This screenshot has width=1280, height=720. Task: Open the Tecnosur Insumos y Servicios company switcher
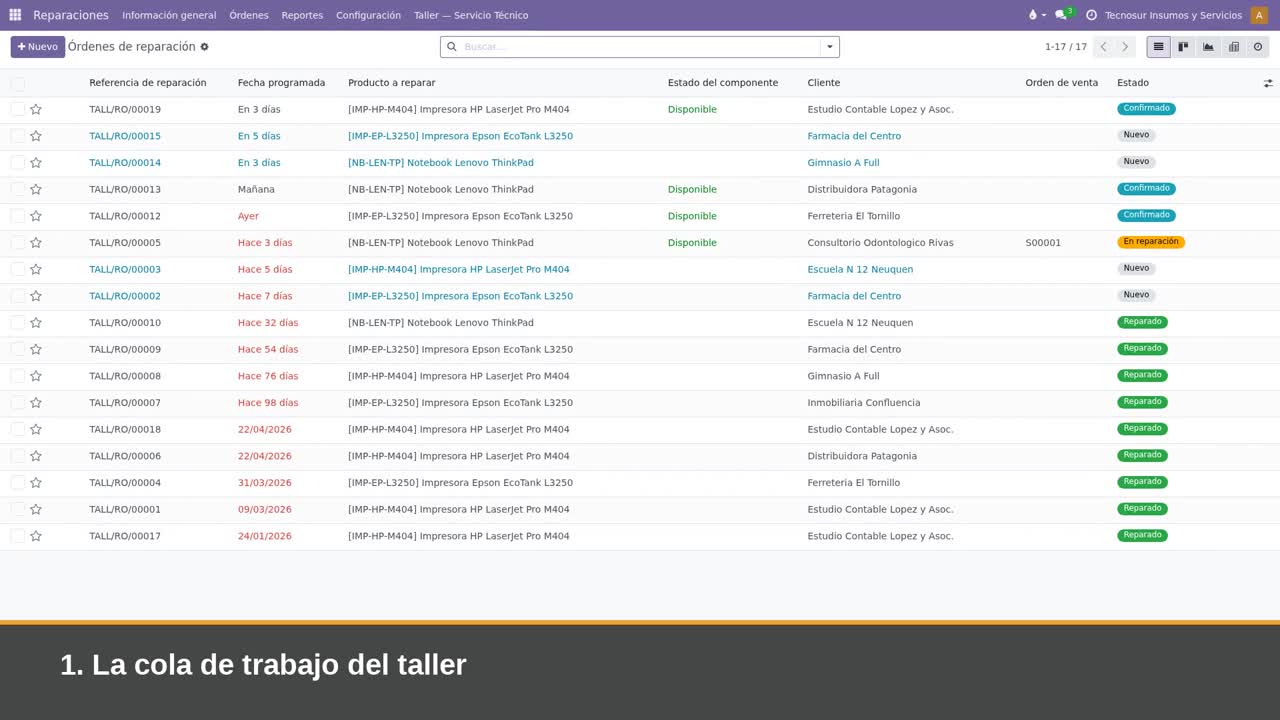(x=1173, y=15)
